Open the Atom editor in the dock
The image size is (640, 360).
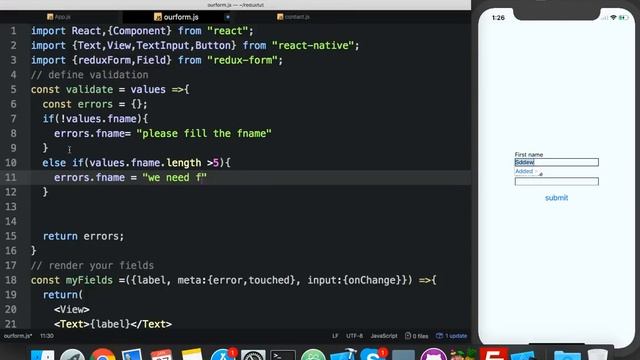pyautogui.click(x=313, y=354)
